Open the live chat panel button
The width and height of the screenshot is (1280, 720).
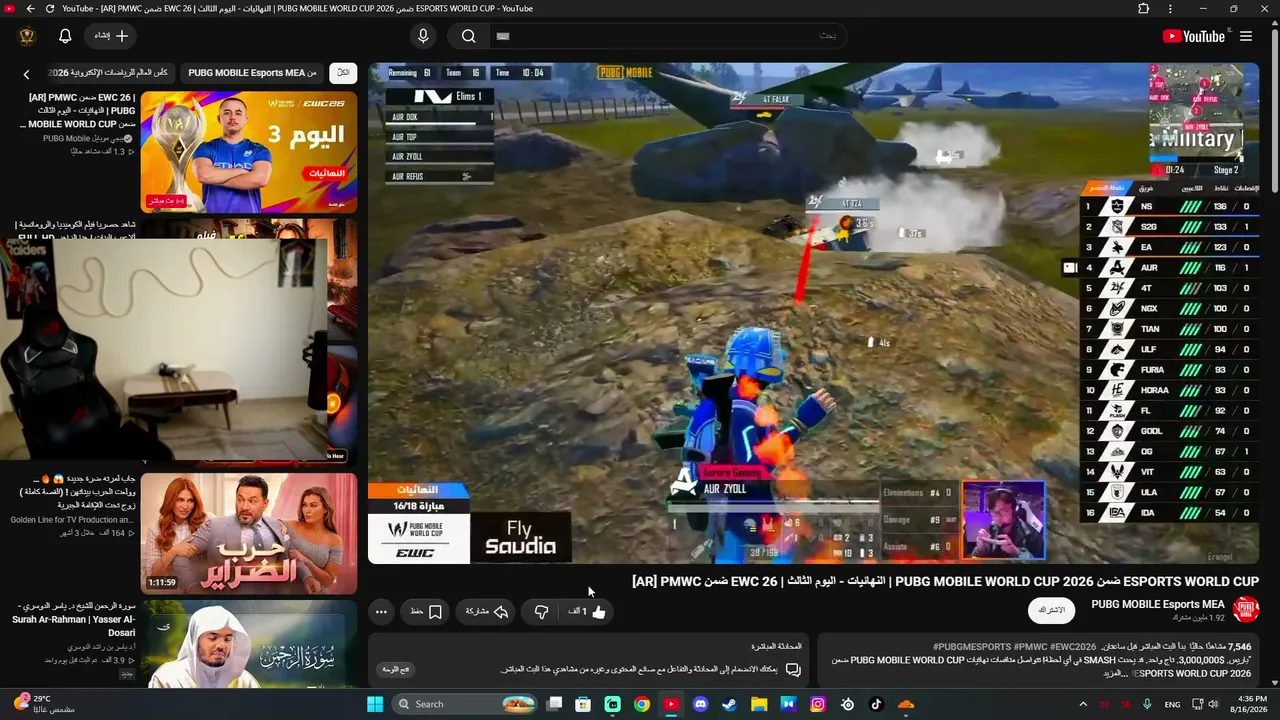point(396,669)
